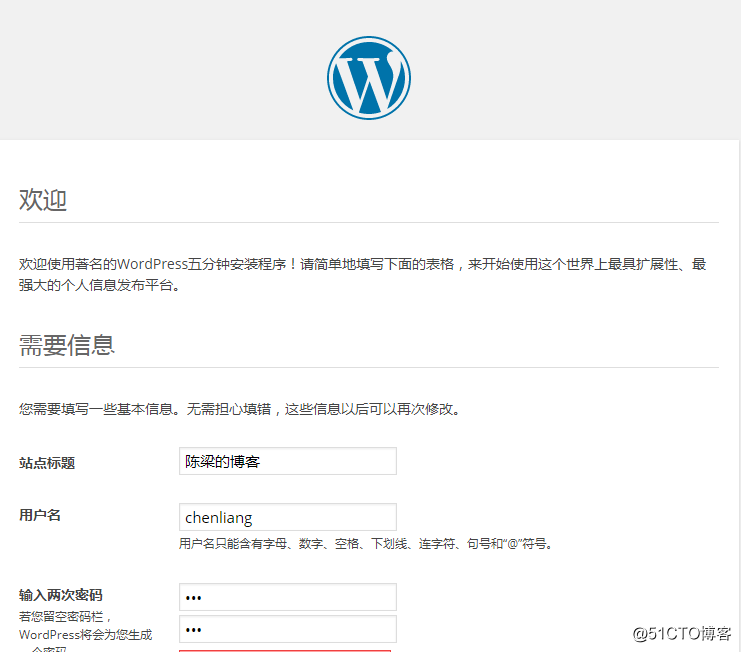Screen dimensions: 741x652
Task: Click the 若您留空密码栏 hint text
Action: 86,633
